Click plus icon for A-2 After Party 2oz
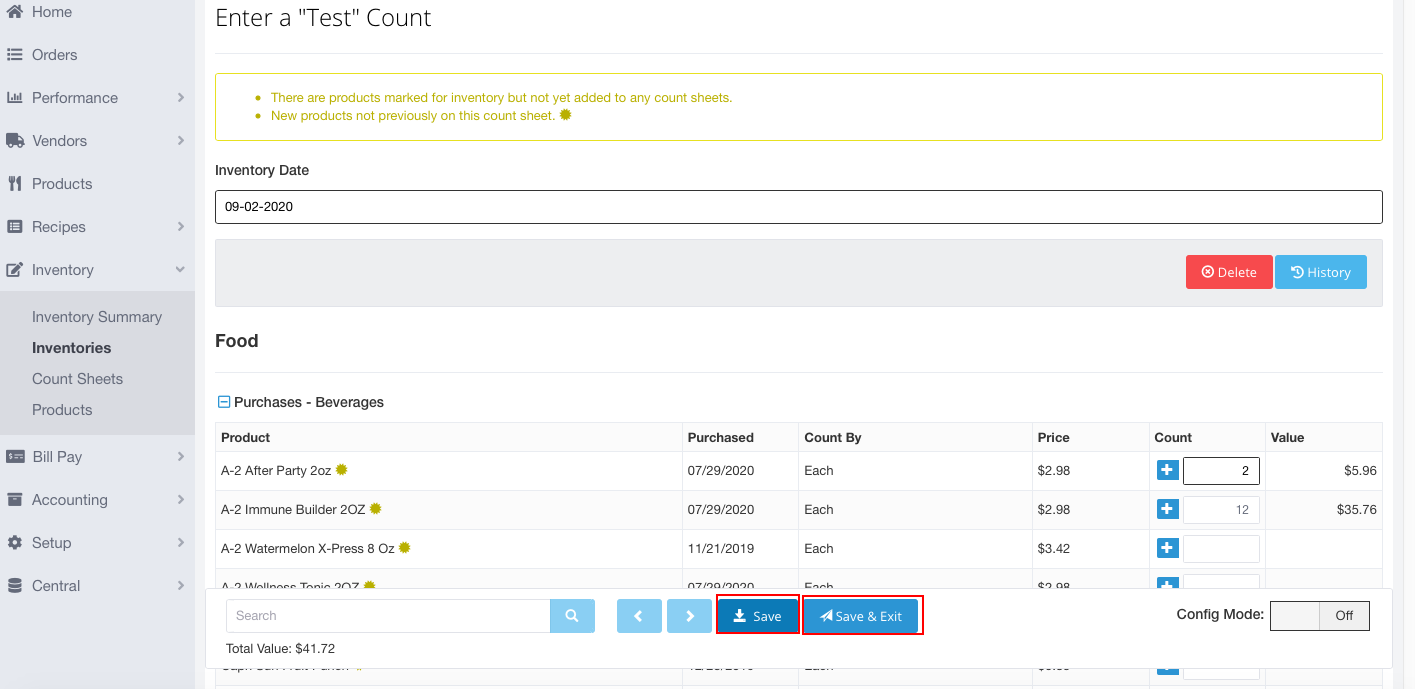 (x=1167, y=470)
